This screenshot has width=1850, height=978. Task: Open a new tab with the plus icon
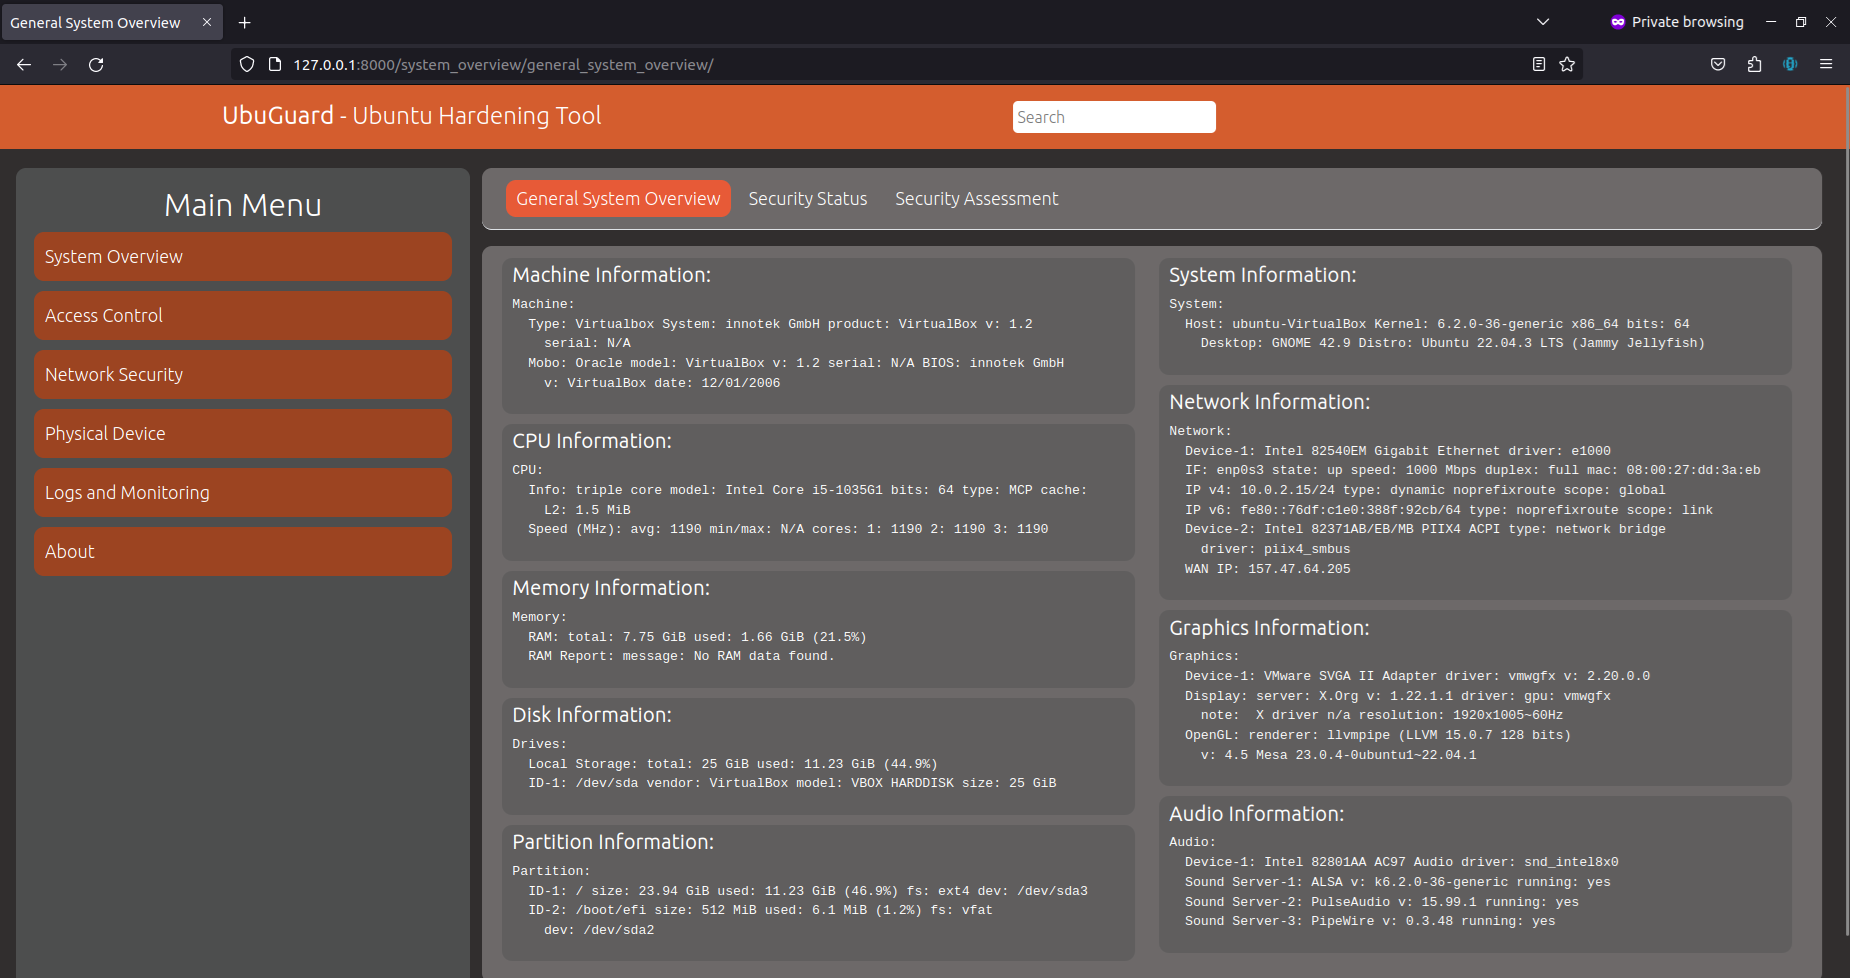[x=244, y=22]
